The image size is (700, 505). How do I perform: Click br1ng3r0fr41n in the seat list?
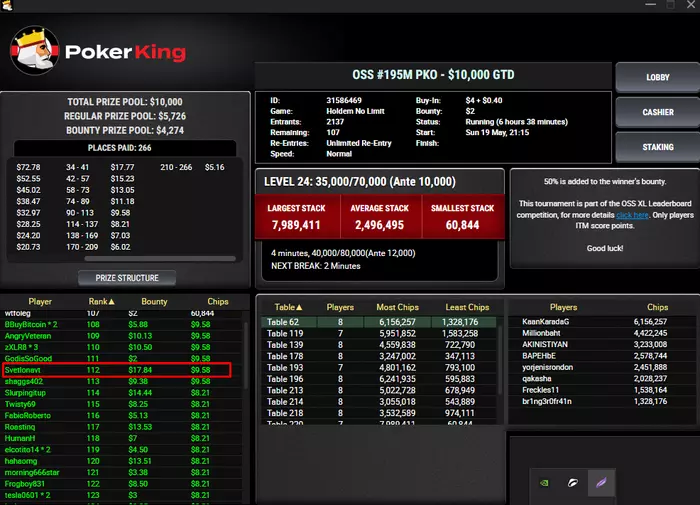[602, 401]
